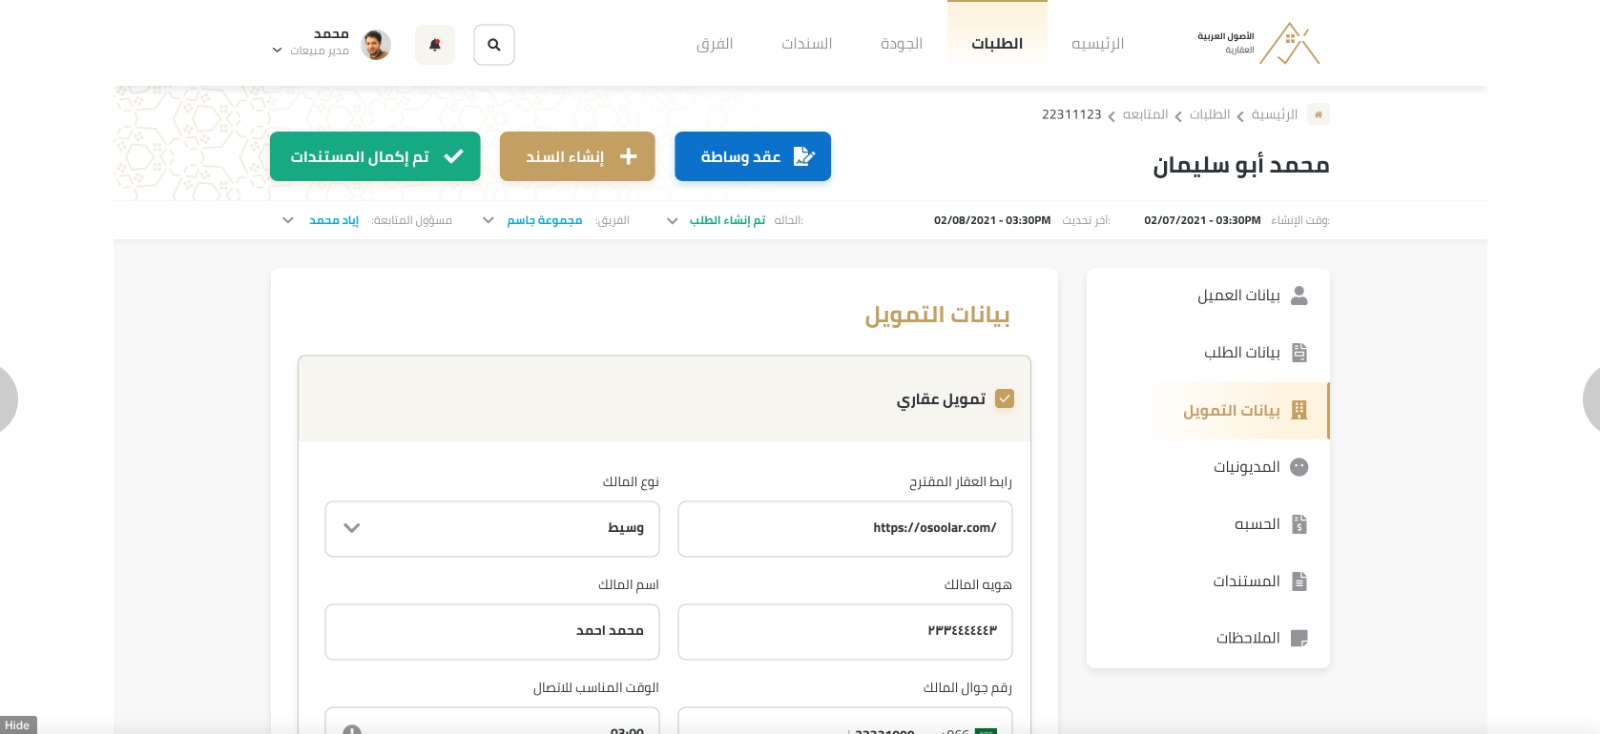Click the search magnifier icon
This screenshot has width=1600, height=734.
tap(494, 45)
